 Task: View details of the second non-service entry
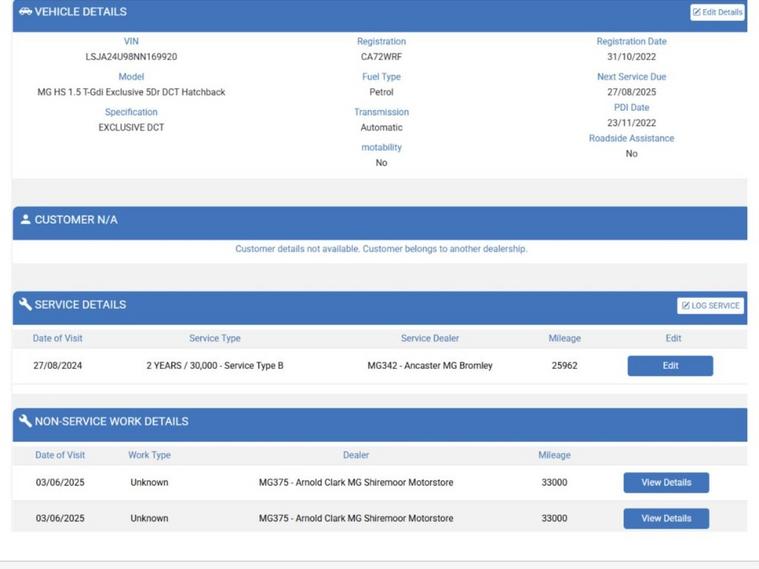(x=666, y=519)
